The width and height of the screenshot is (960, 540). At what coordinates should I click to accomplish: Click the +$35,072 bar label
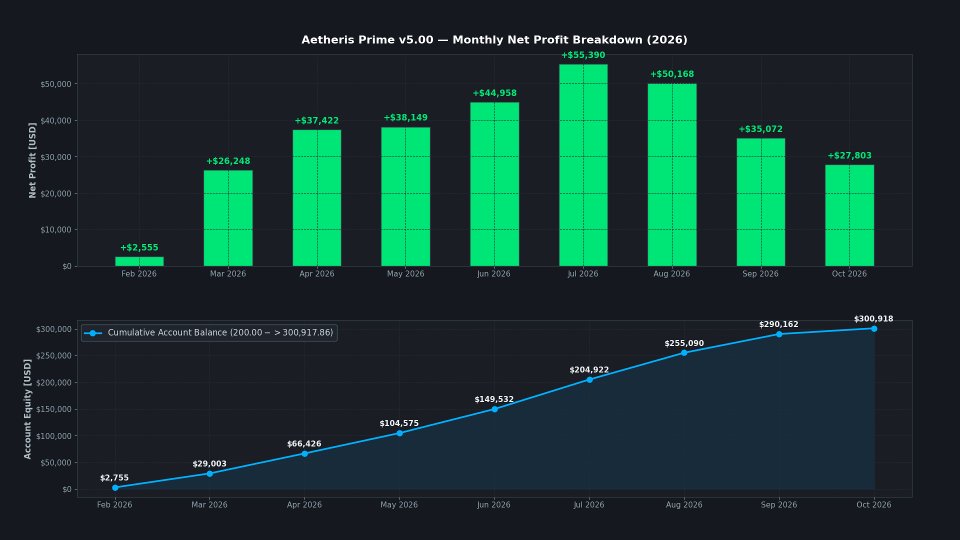coord(760,129)
